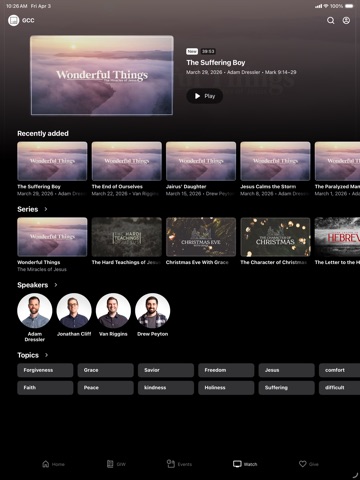The width and height of the screenshot is (360, 480).
Task: Switch to the GIW tab
Action: pyautogui.click(x=116, y=464)
